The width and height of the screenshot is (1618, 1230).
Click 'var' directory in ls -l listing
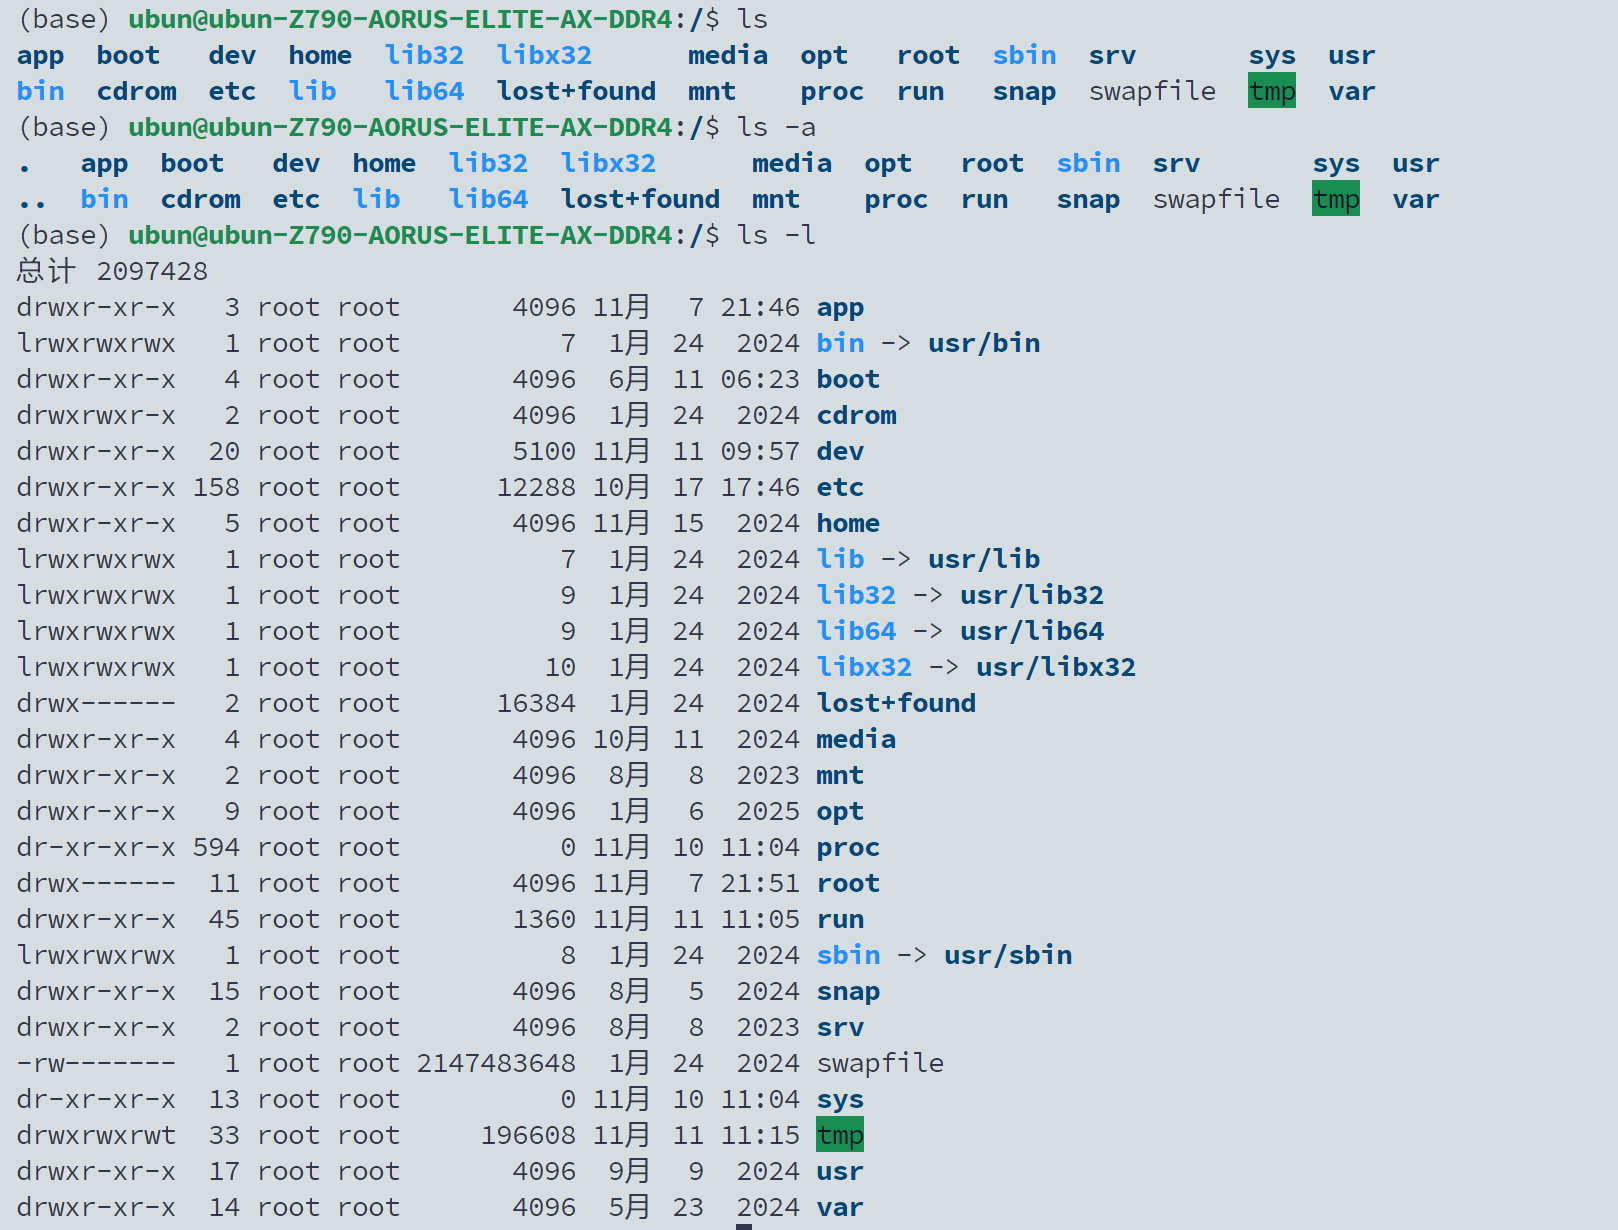840,1207
